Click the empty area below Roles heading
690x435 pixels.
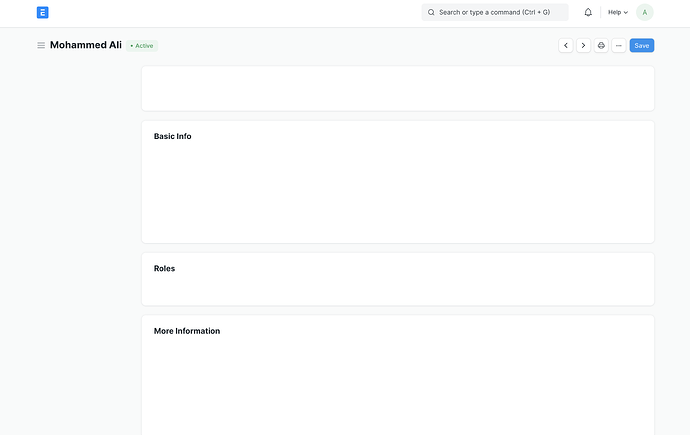point(397,290)
